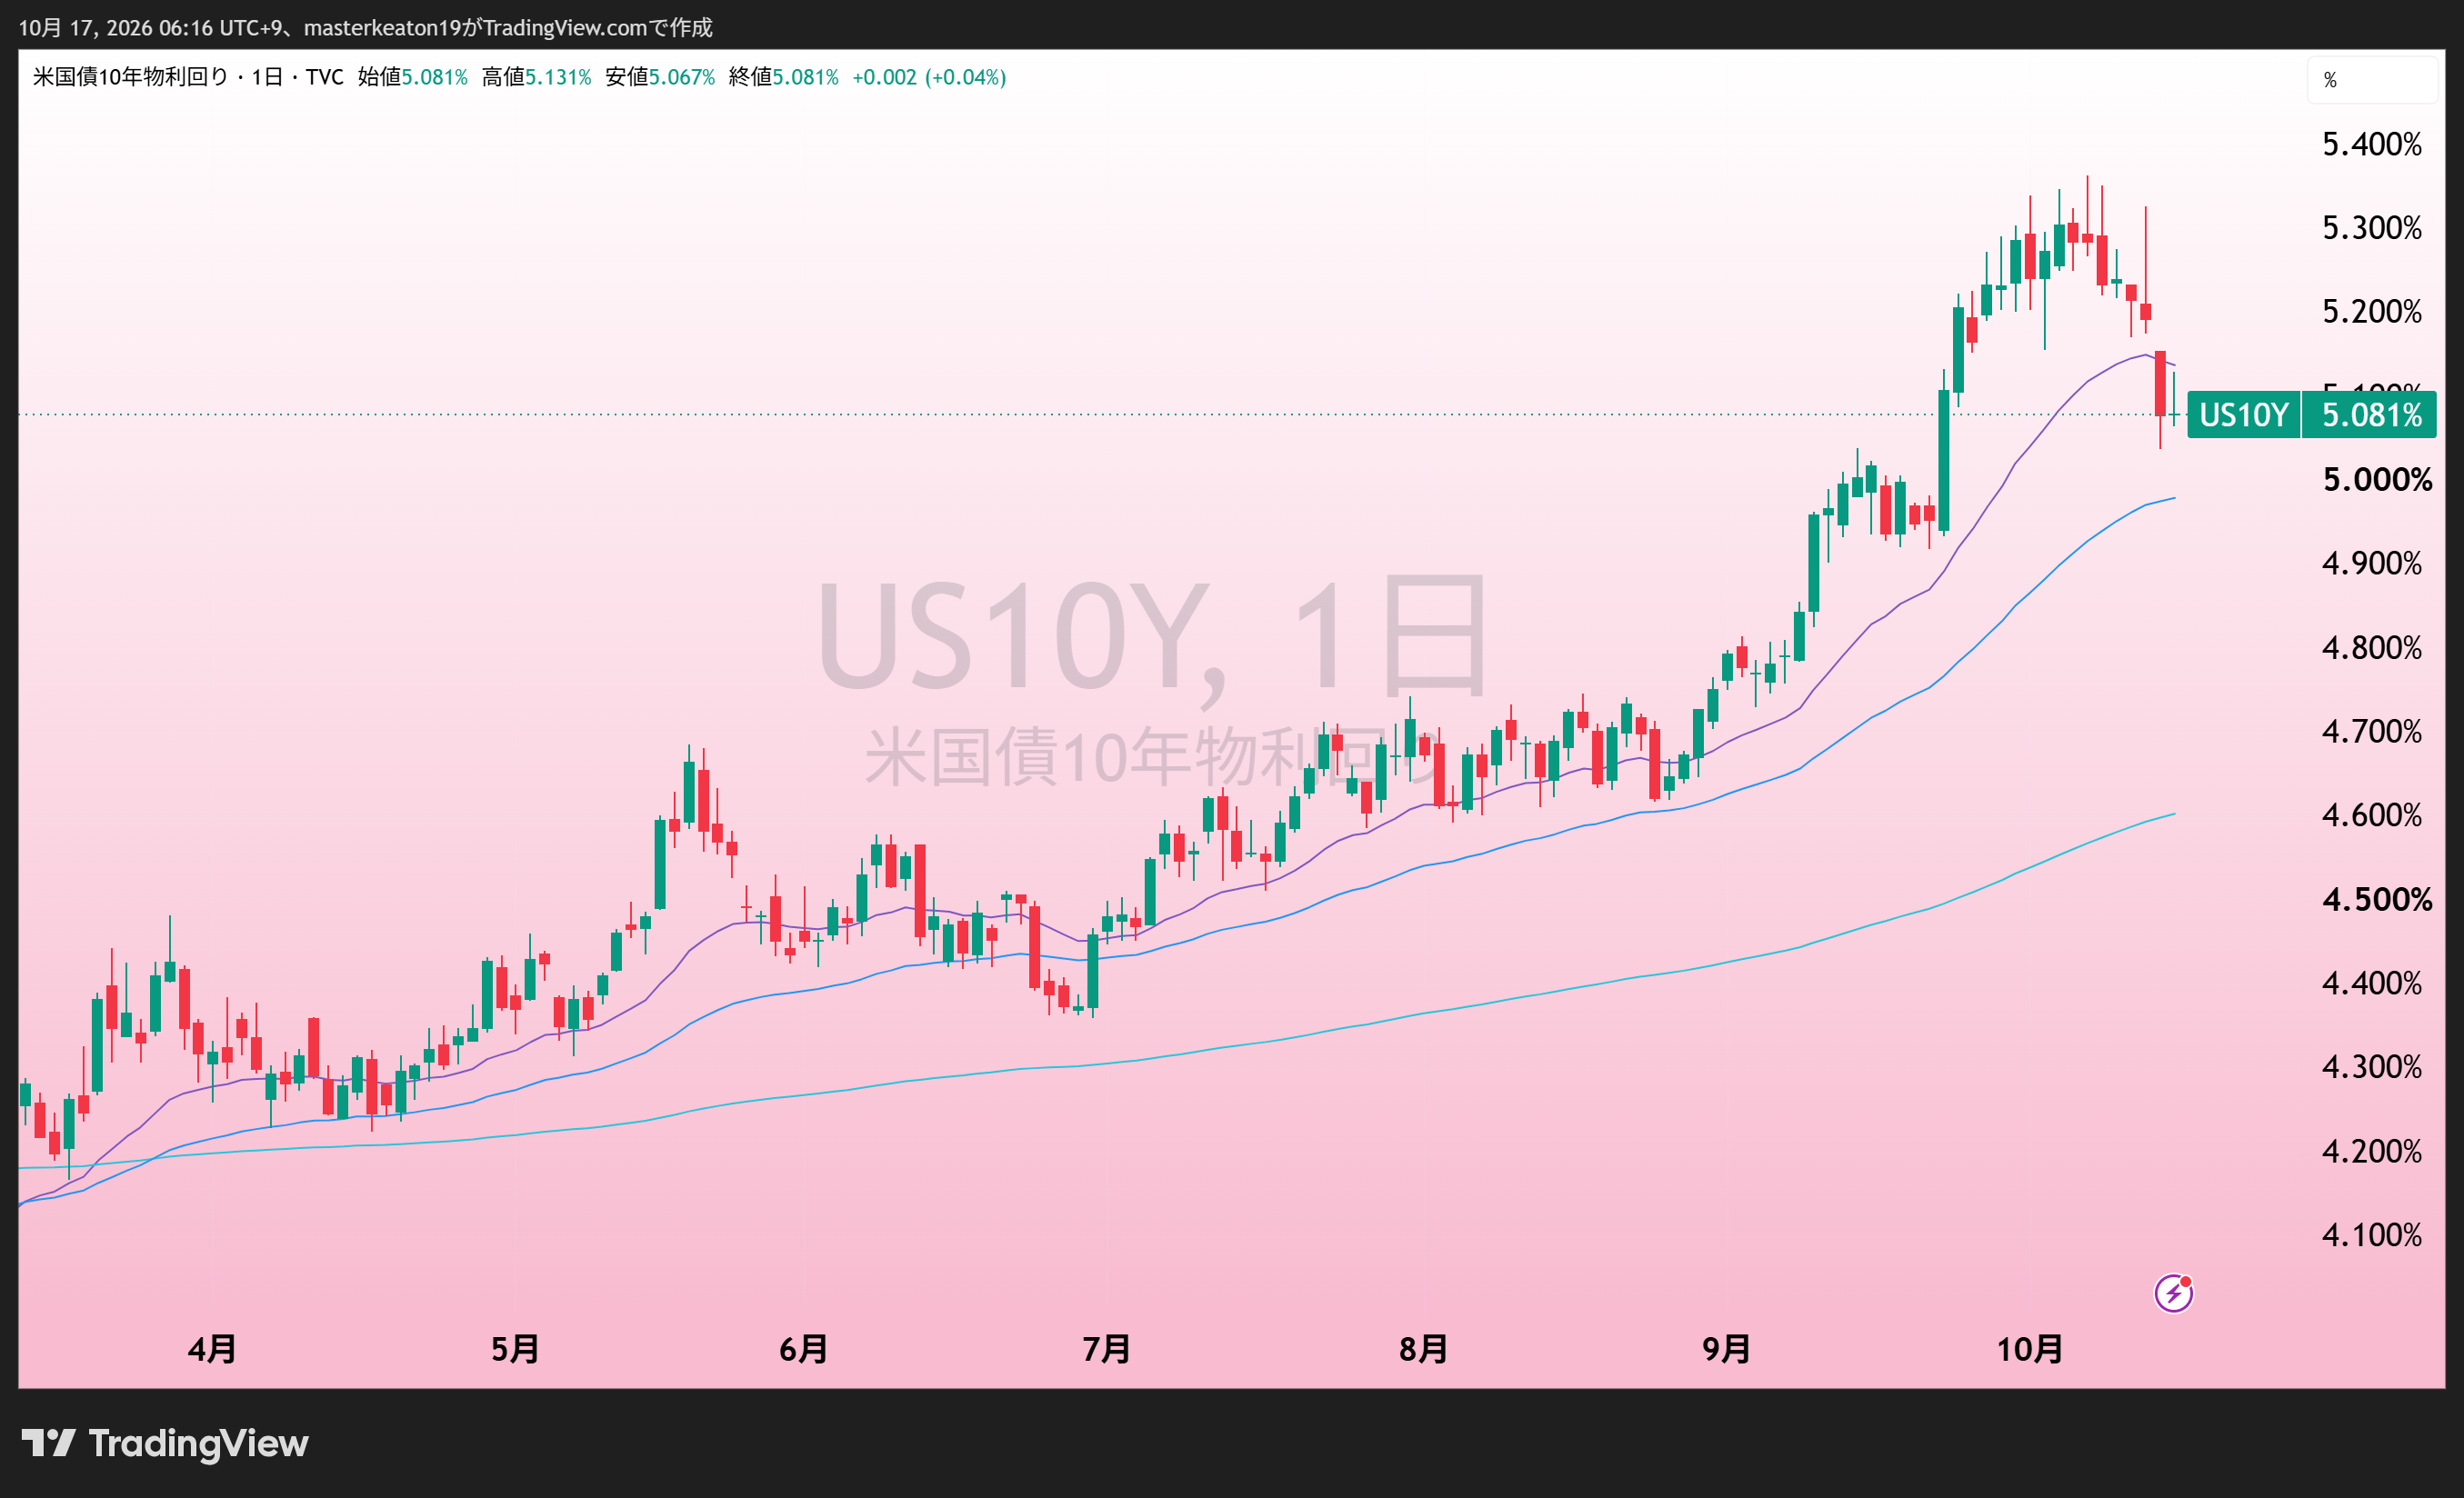Click the TradingView logo at the bottom
This screenshot has width=2464, height=1498.
(165, 1443)
